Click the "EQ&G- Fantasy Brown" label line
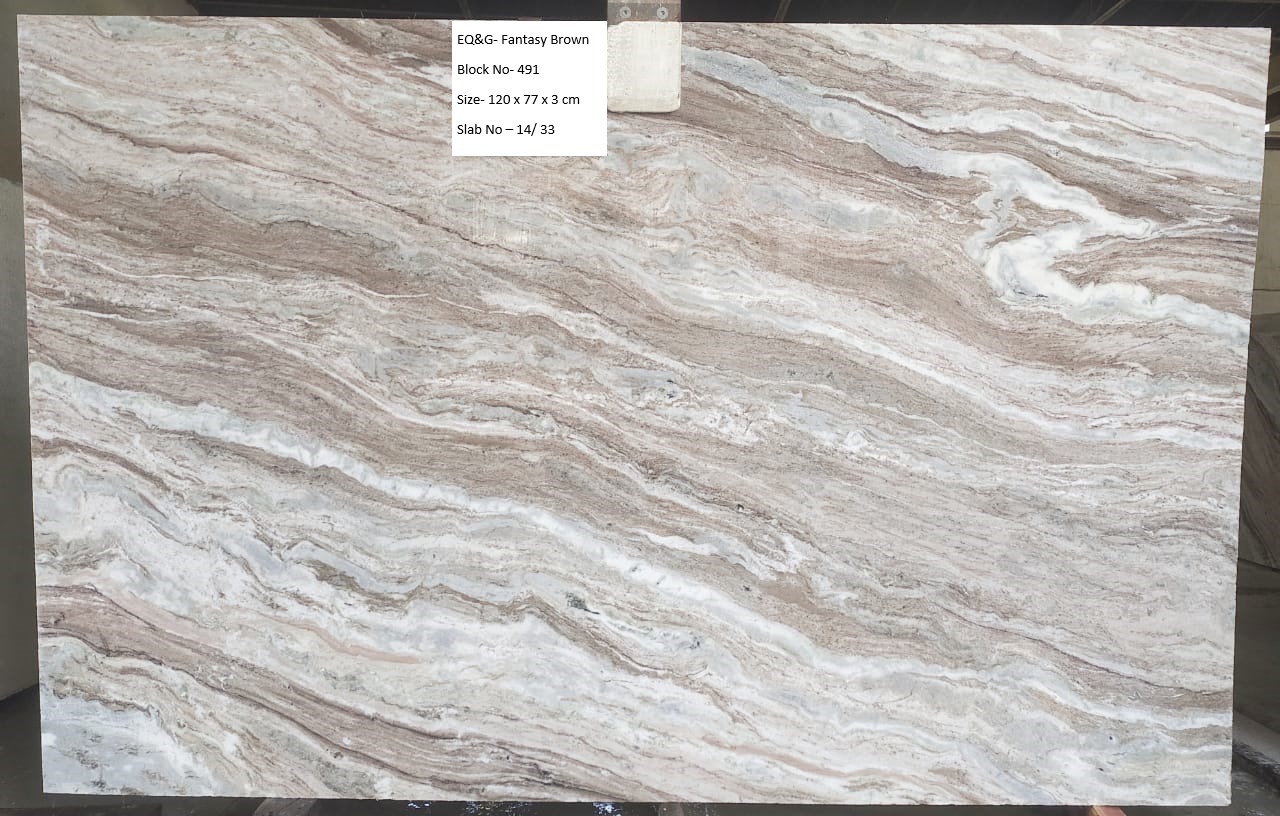The height and width of the screenshot is (816, 1280). (522, 40)
